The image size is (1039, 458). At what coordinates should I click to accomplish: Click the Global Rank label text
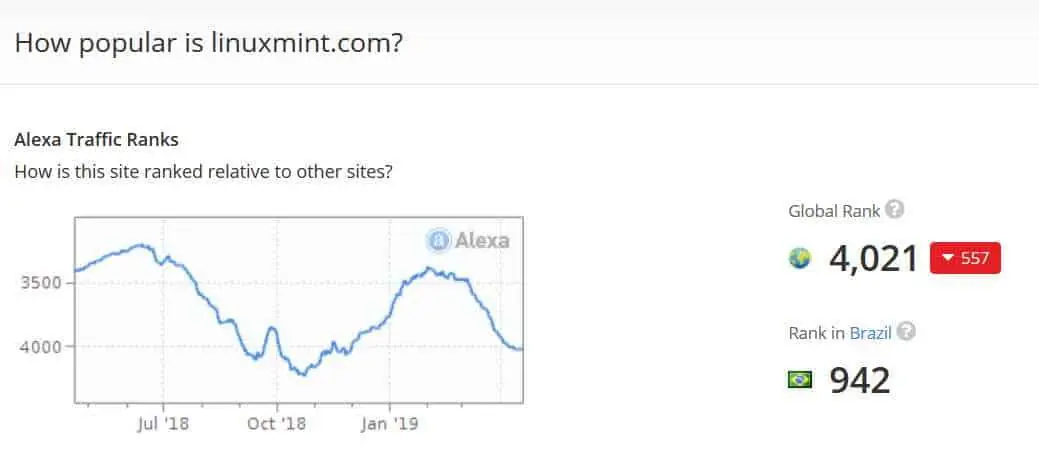pos(834,211)
